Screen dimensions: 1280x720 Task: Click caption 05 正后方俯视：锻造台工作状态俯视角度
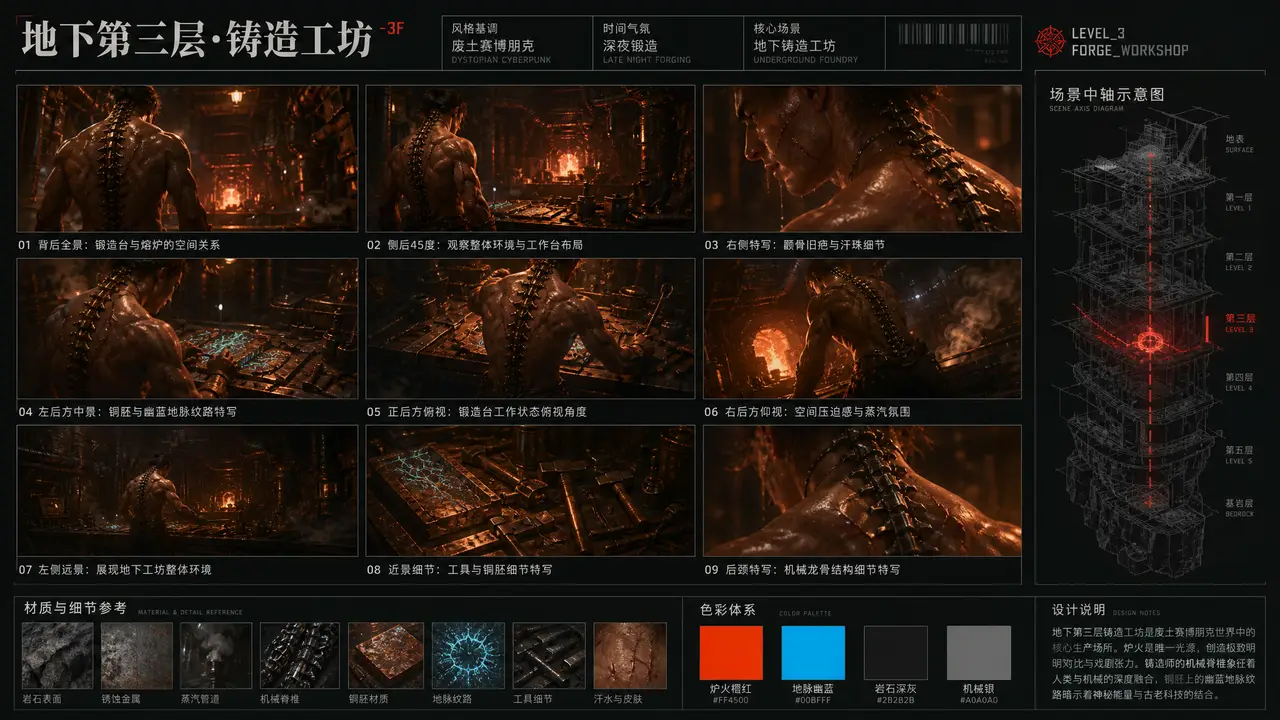coord(476,411)
